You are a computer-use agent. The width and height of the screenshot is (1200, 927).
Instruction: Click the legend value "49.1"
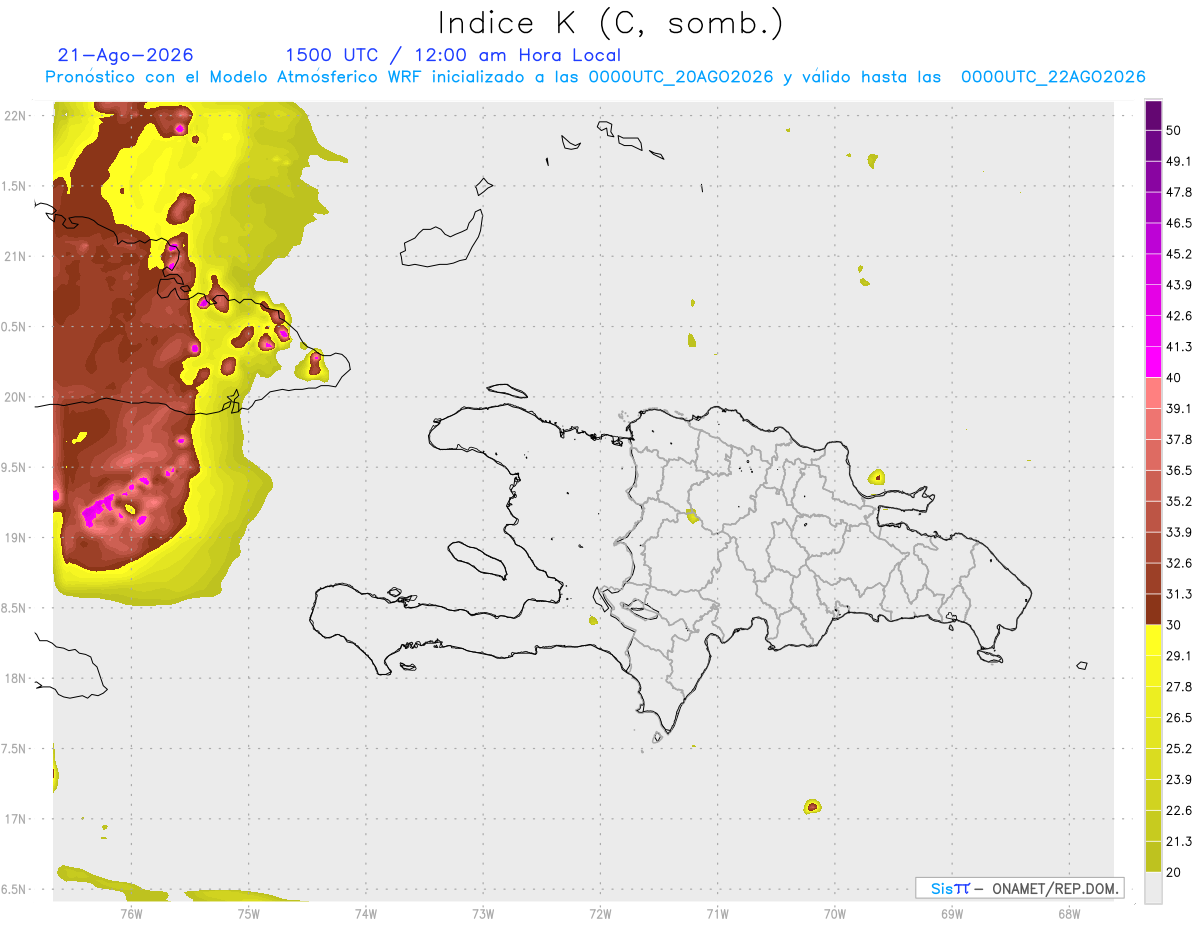point(1179,161)
